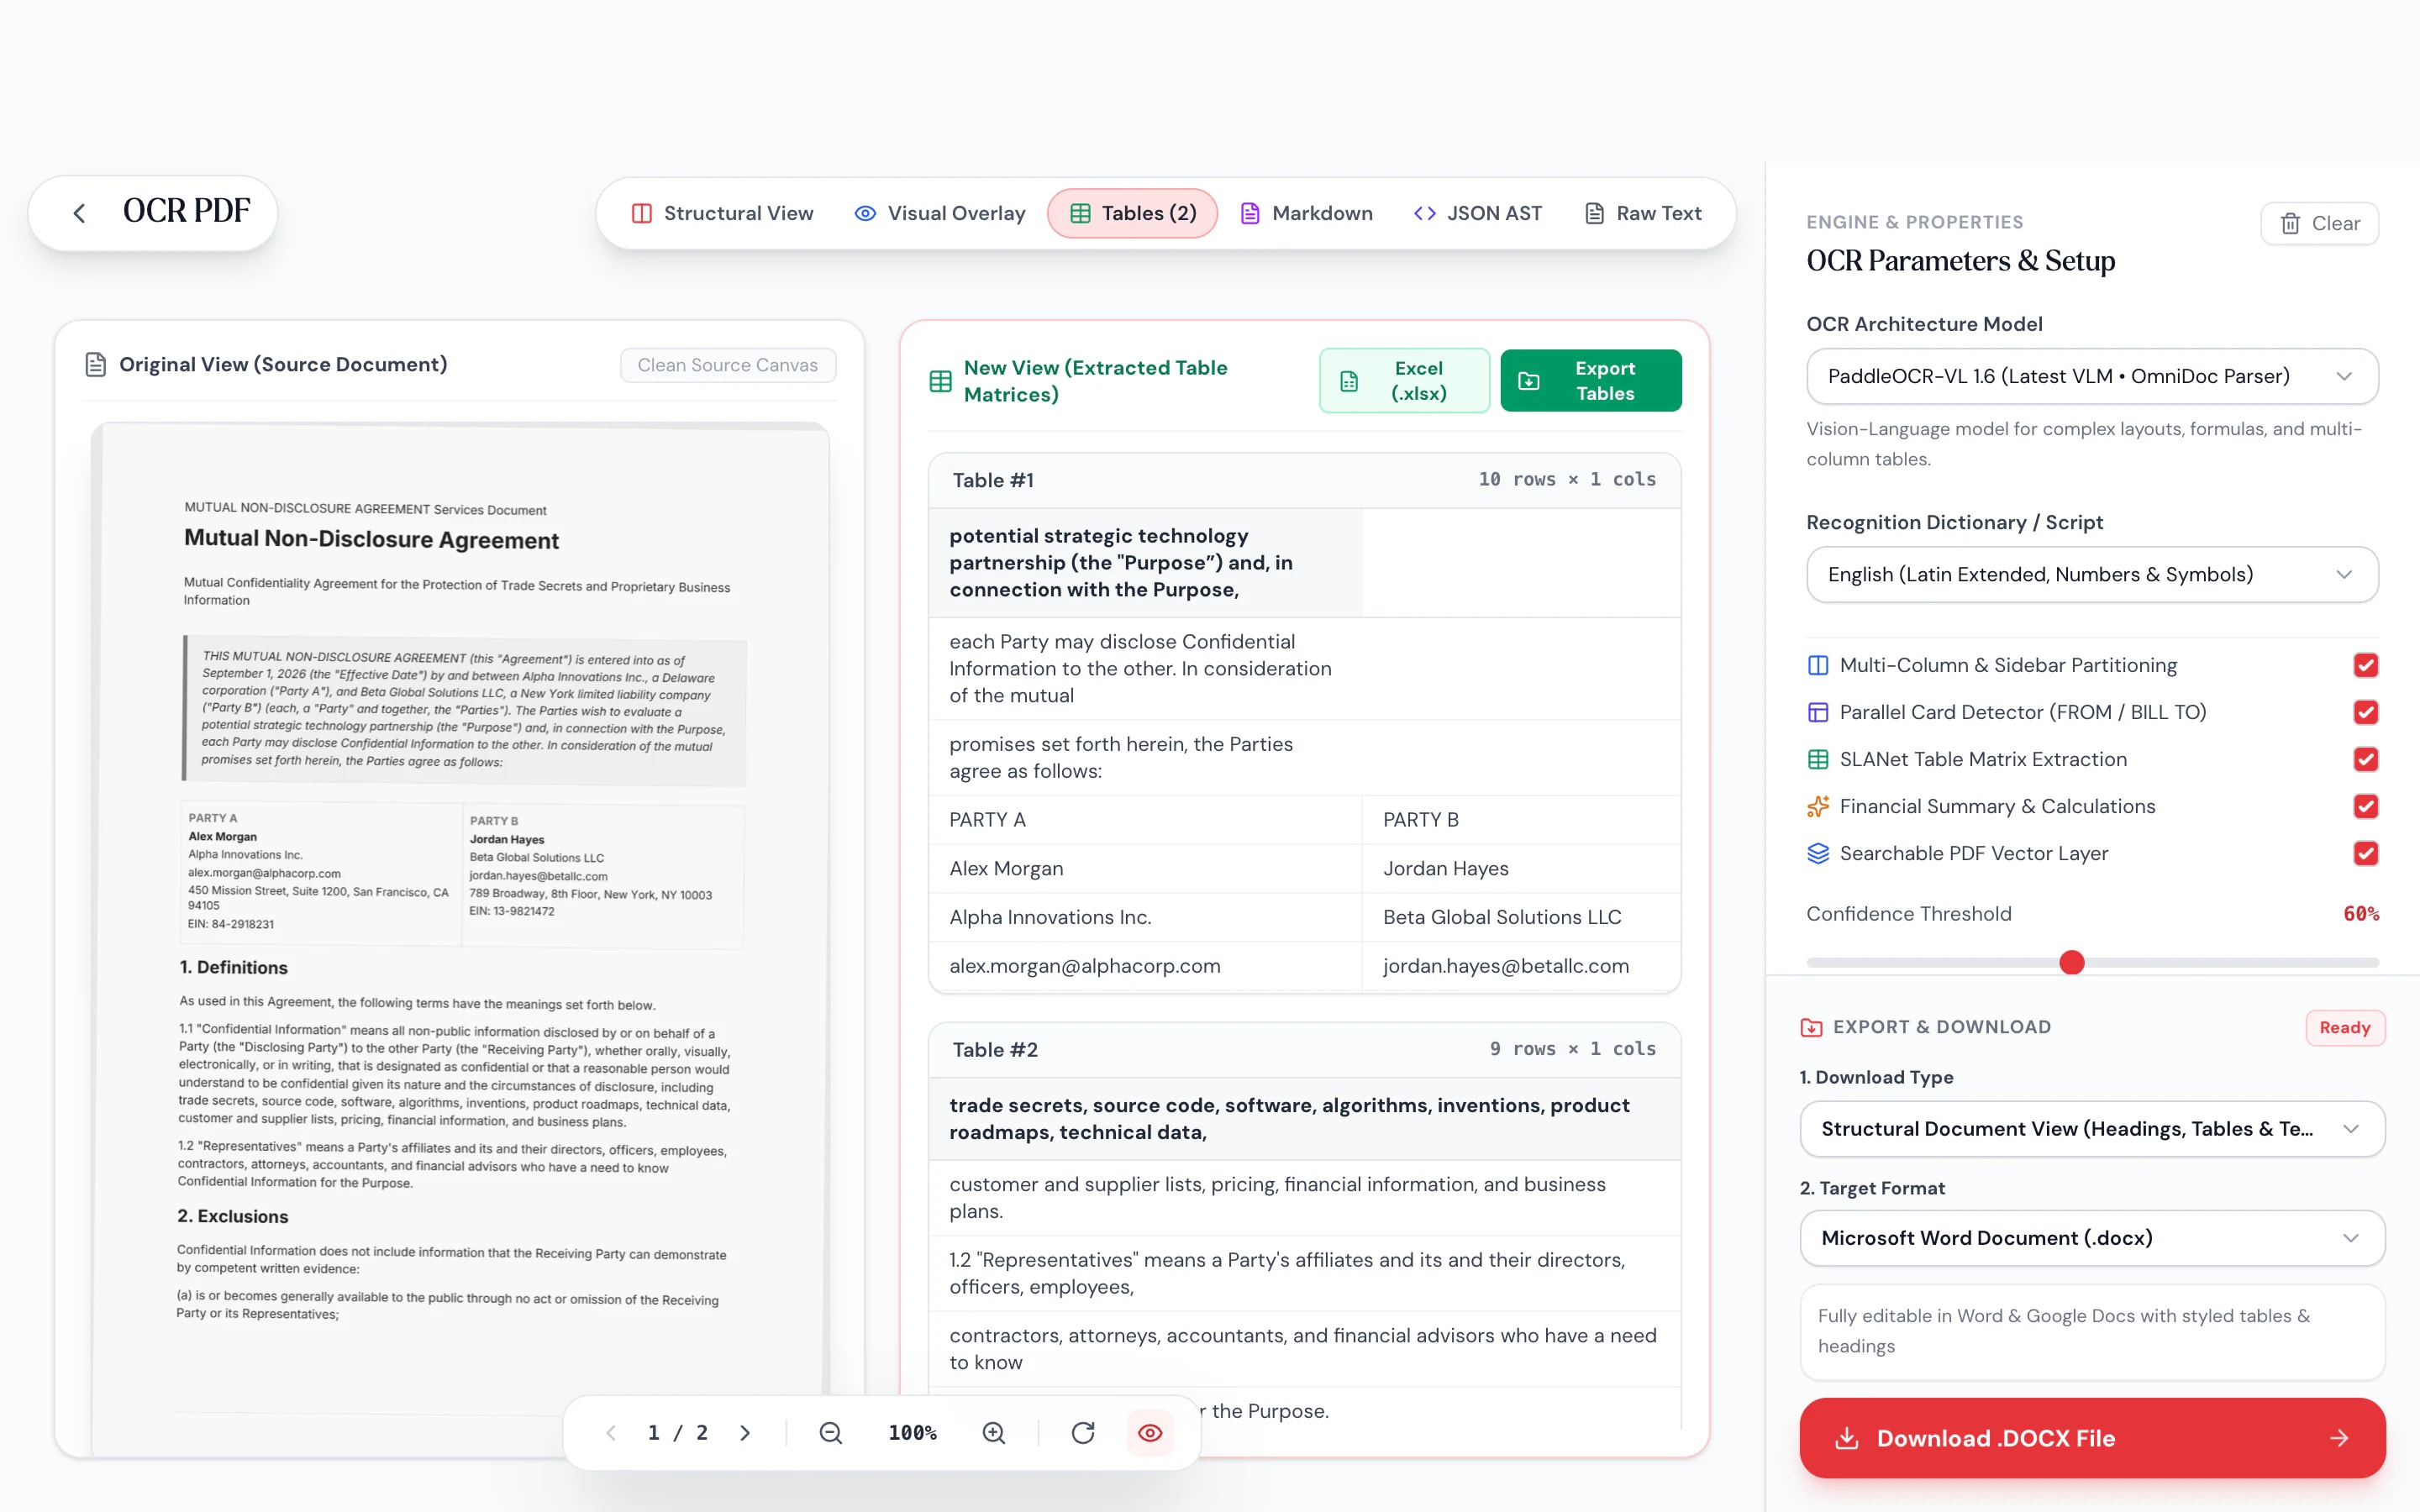Click the Confidence Threshold slider handle

tap(2072, 963)
